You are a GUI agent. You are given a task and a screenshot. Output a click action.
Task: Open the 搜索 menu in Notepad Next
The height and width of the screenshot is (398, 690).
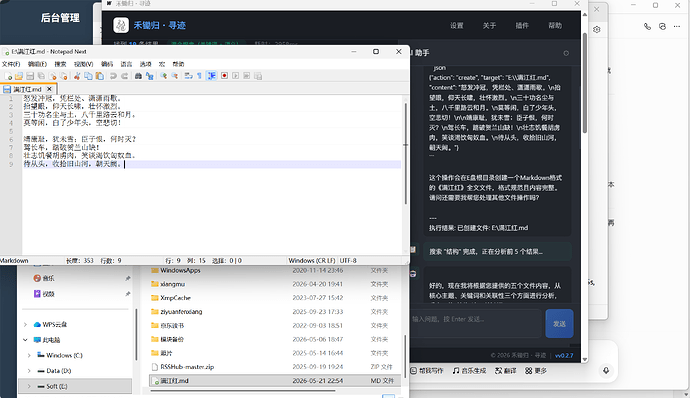pyautogui.click(x=60, y=64)
